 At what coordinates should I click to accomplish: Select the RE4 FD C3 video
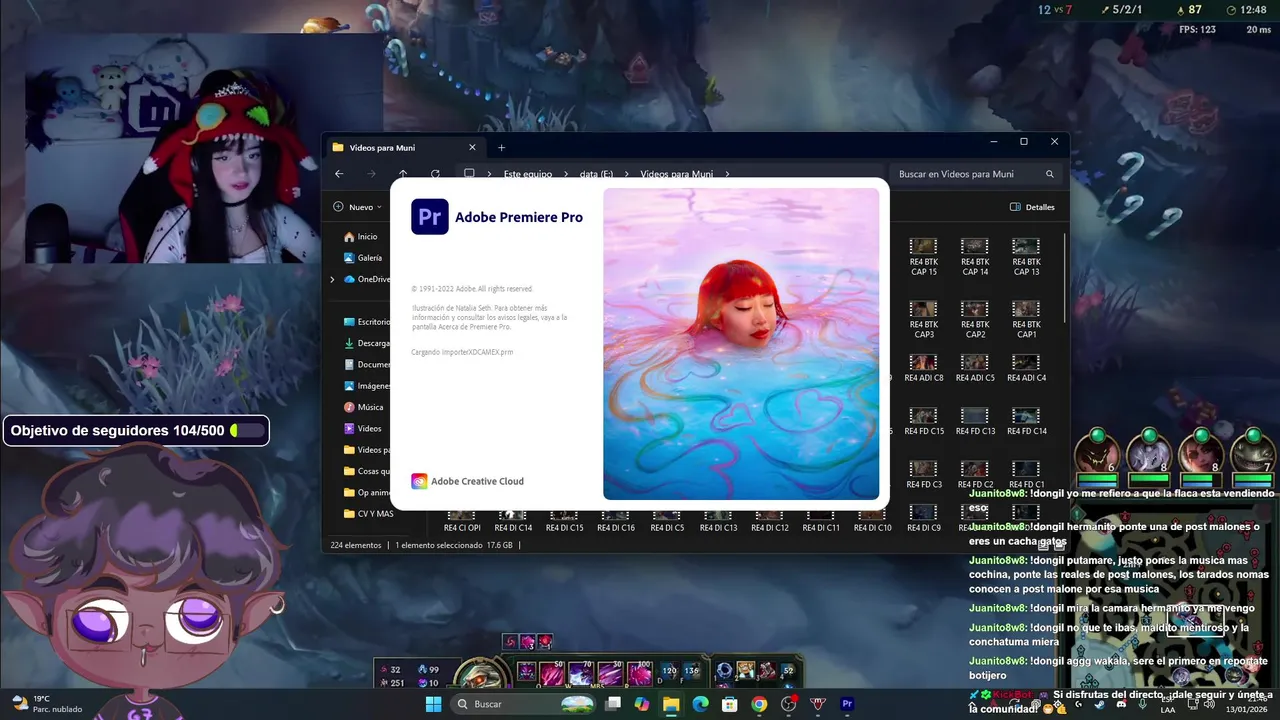coord(923,474)
